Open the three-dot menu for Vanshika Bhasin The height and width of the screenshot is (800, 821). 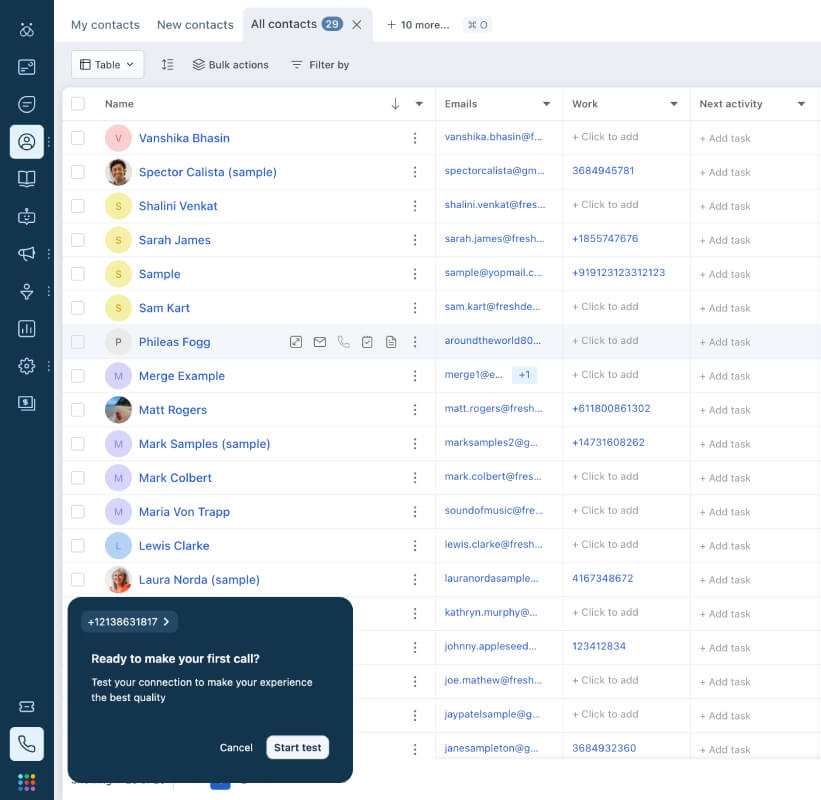(x=415, y=138)
